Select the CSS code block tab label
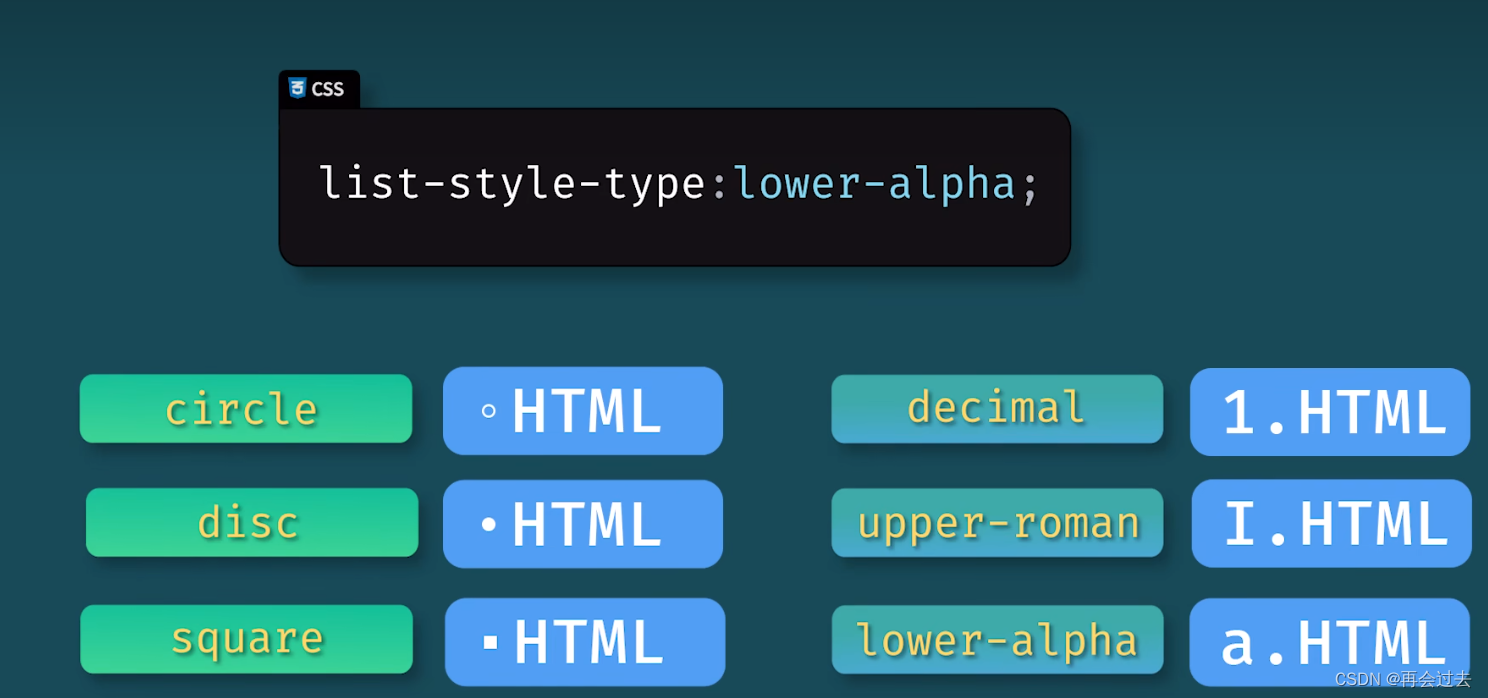This screenshot has height=698, width=1488. click(x=319, y=89)
